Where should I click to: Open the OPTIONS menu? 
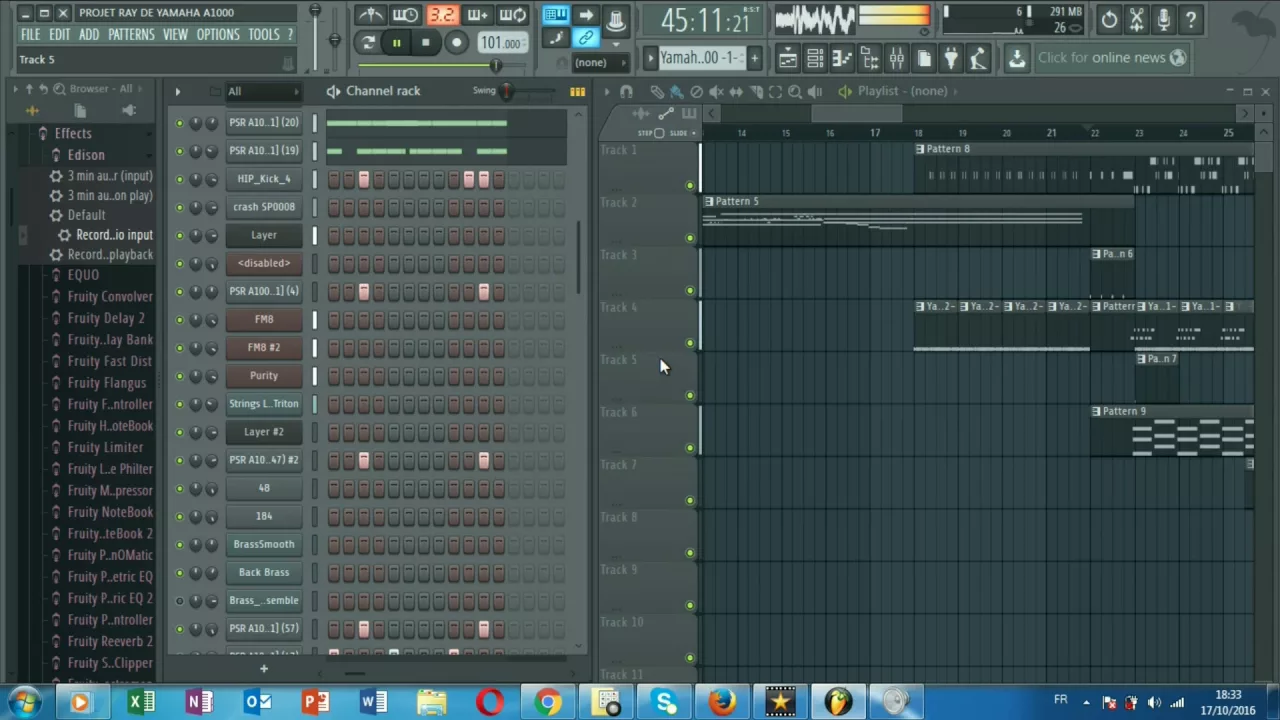coord(218,35)
